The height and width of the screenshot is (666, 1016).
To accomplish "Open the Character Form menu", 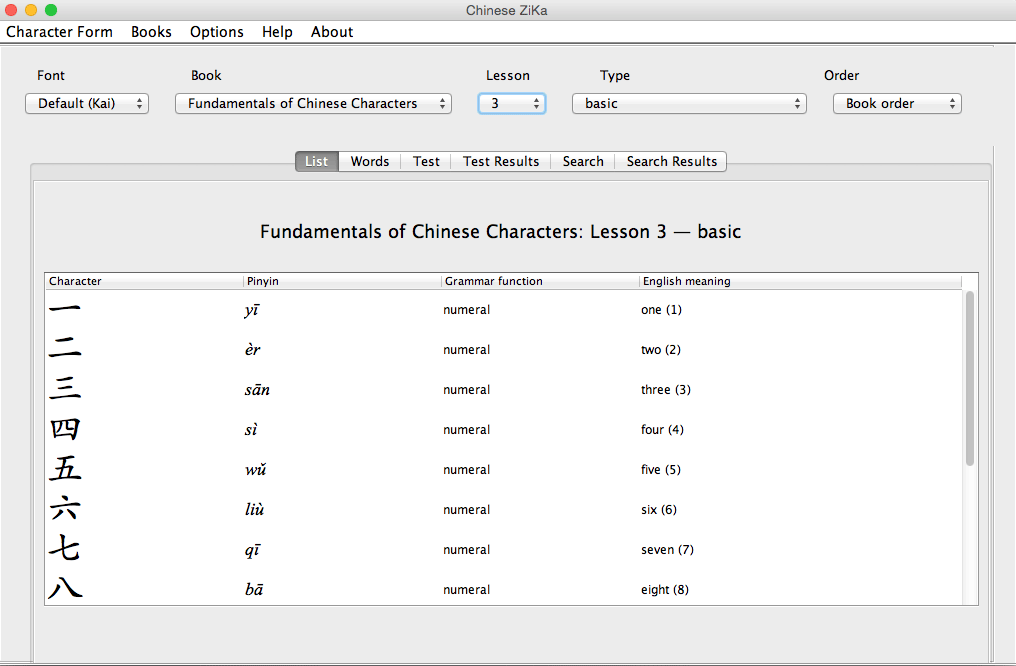I will [59, 32].
